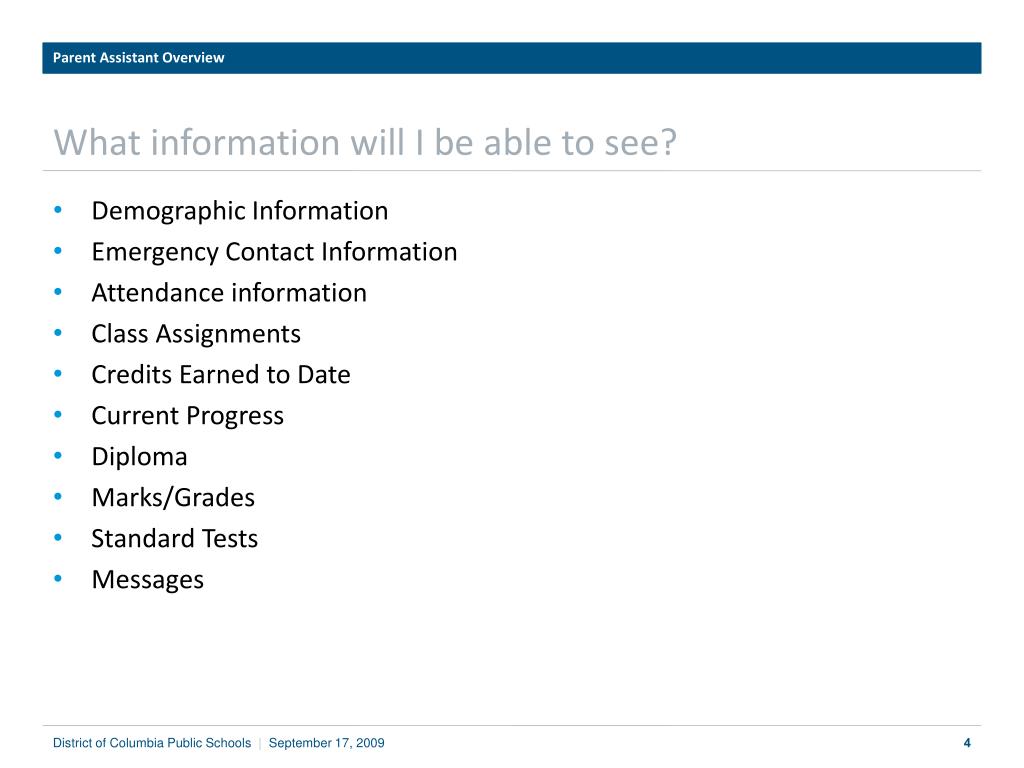Click the Attendance information bullet text

click(229, 293)
